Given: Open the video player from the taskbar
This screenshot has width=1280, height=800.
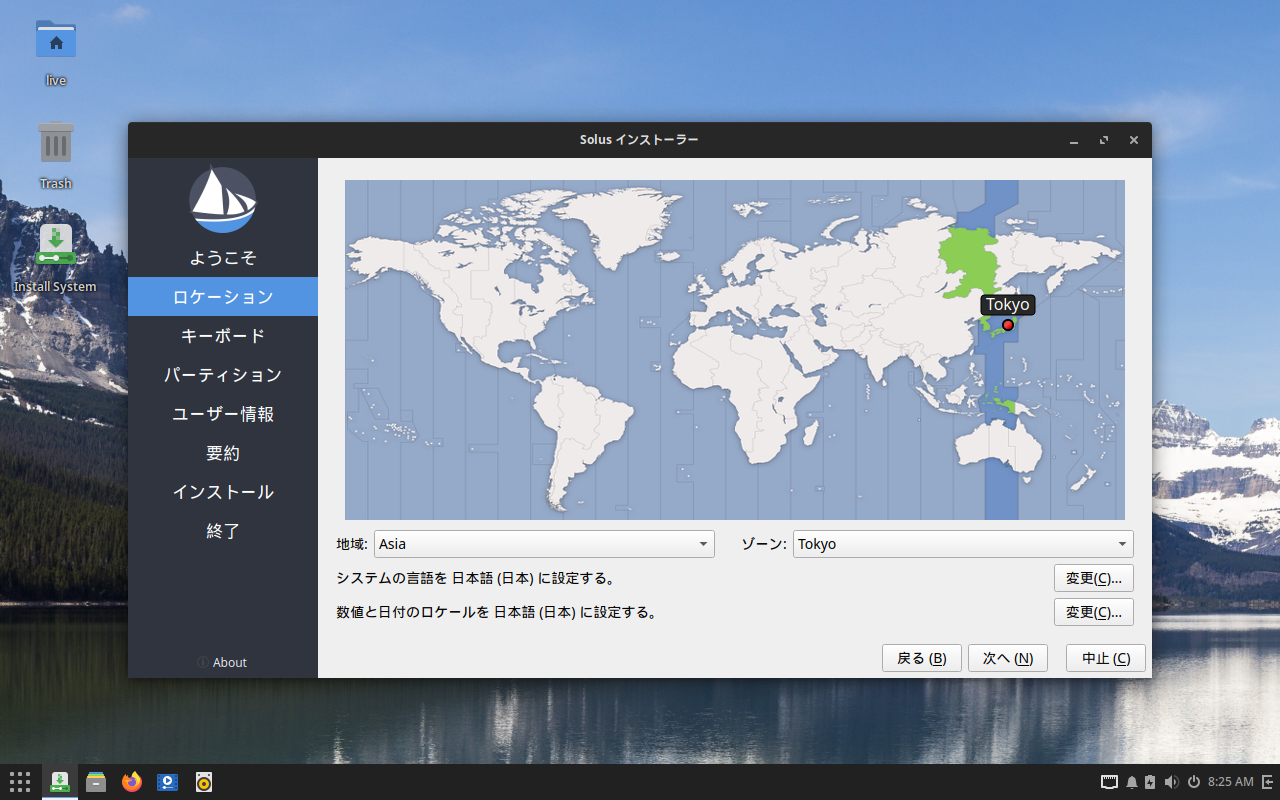Looking at the screenshot, I should pyautogui.click(x=168, y=782).
